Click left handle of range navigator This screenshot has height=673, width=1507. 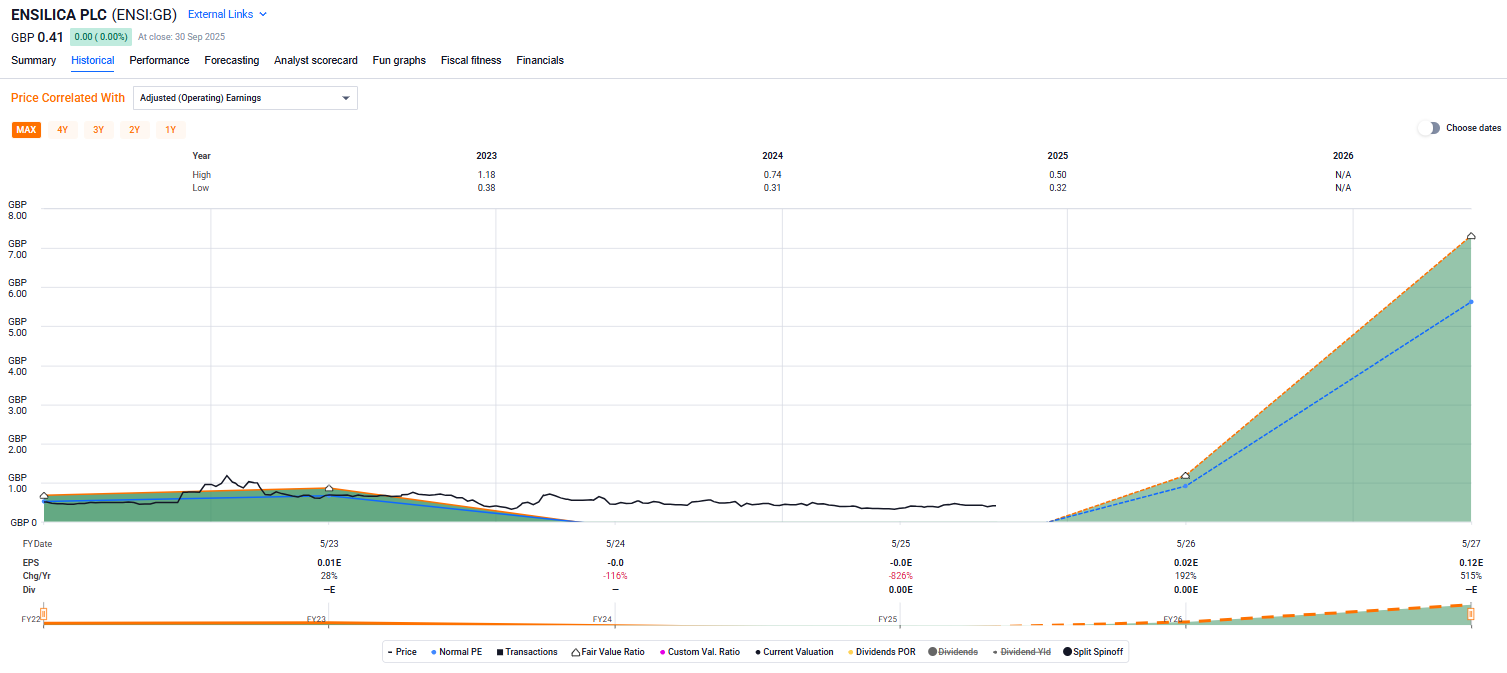click(43, 613)
